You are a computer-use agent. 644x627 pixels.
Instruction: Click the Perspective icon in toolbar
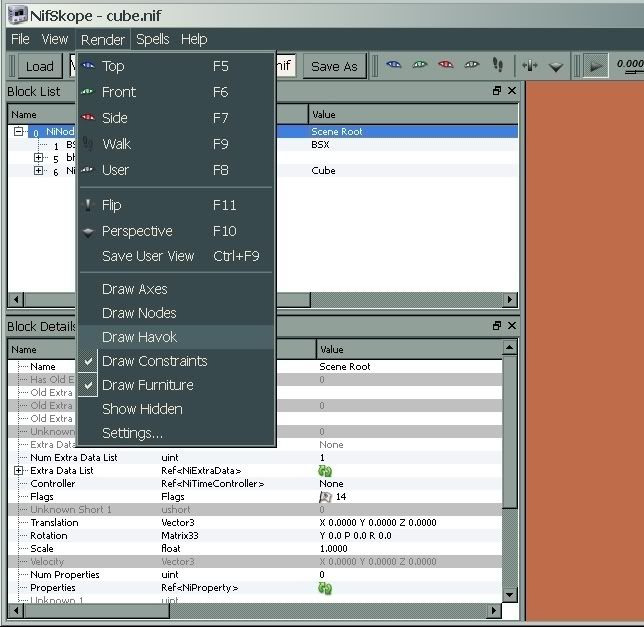click(x=556, y=66)
